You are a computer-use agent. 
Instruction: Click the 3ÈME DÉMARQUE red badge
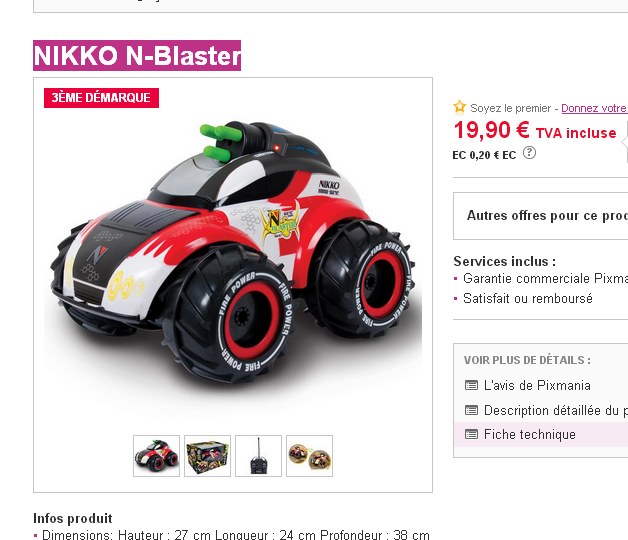click(x=101, y=98)
